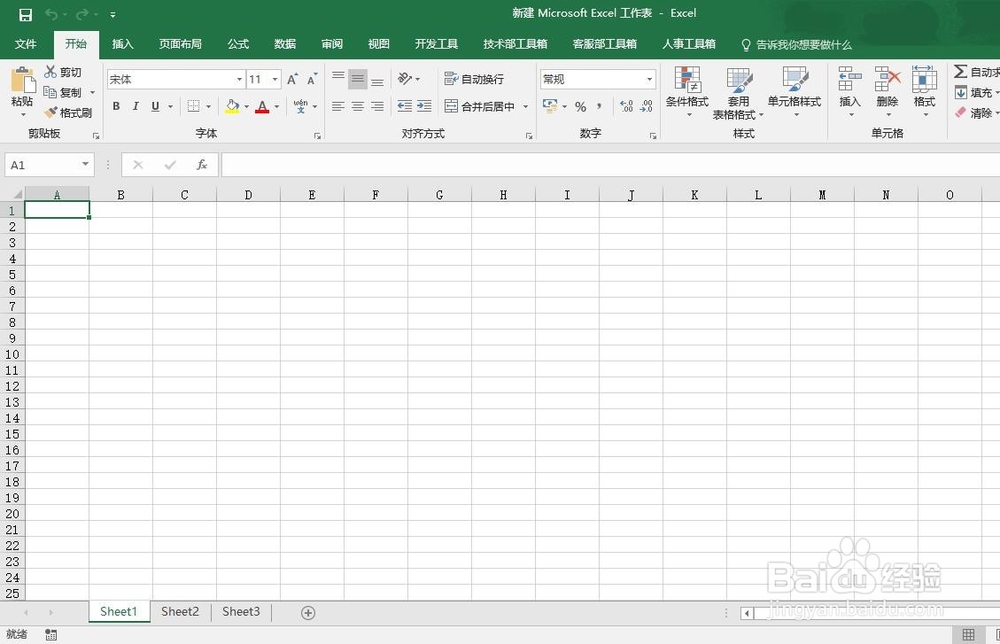Select the Format Painter (格式刷) brush
The image size is (1000, 644).
pos(50,113)
